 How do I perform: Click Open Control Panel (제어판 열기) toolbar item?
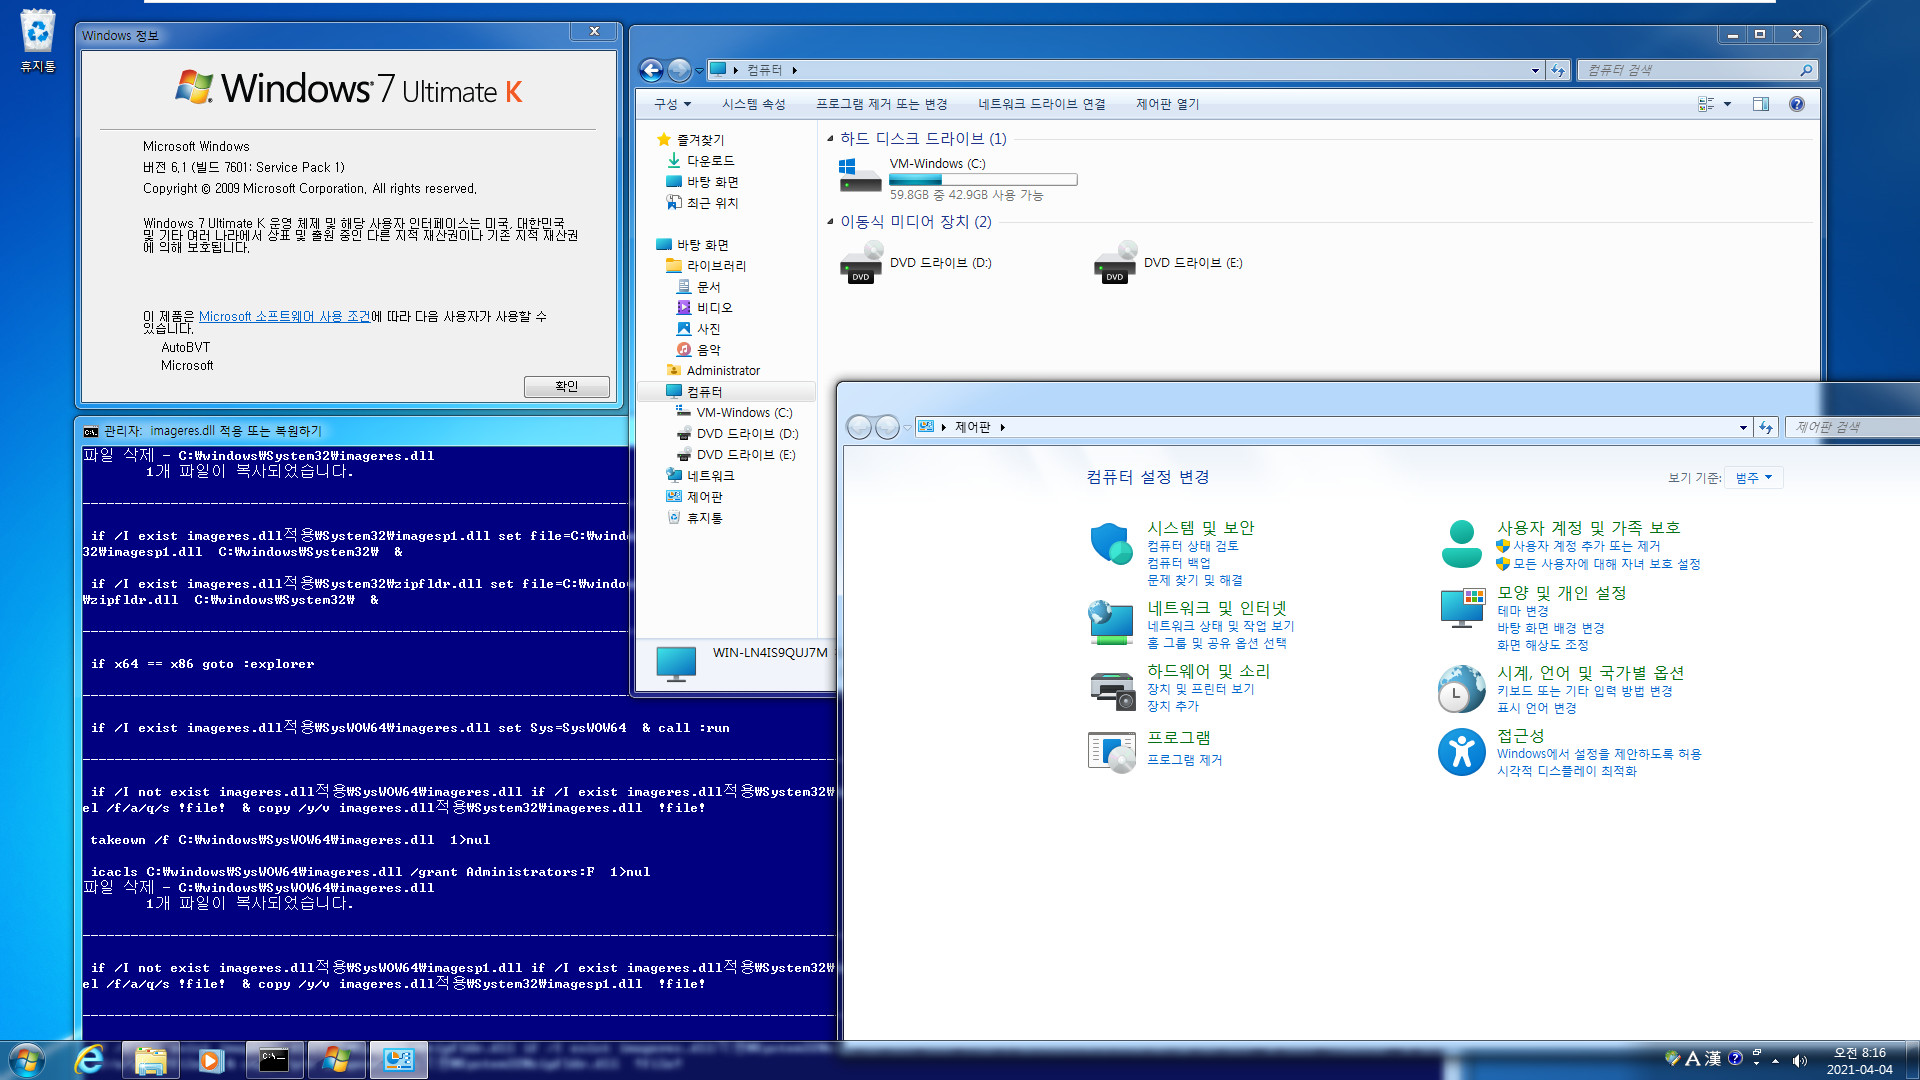coord(1167,104)
